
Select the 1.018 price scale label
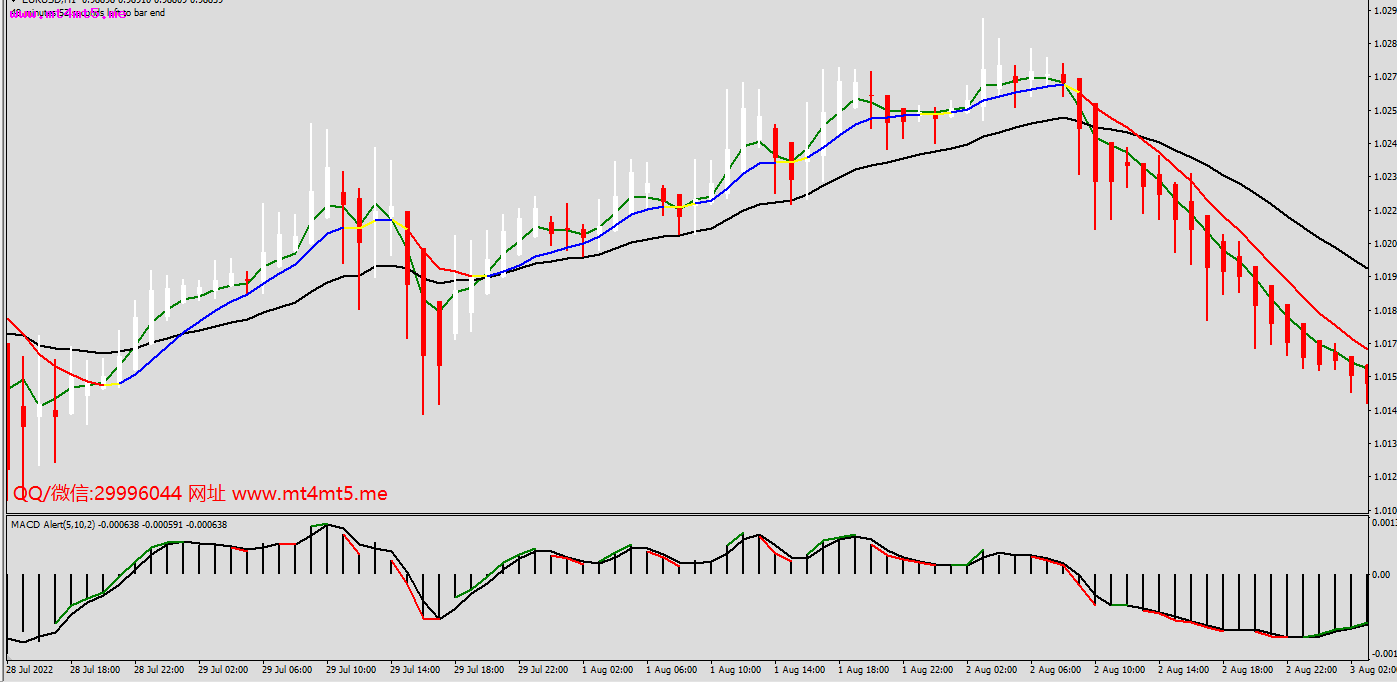[x=1384, y=311]
